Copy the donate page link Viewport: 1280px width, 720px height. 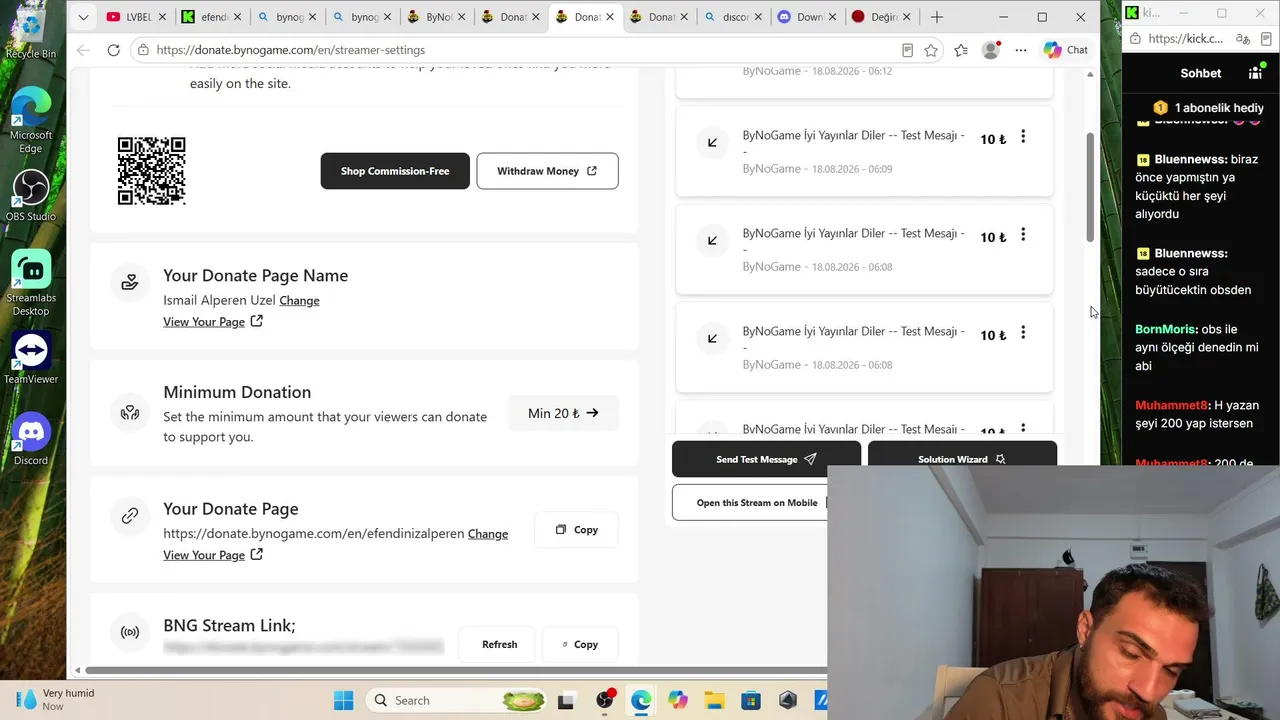pyautogui.click(x=577, y=530)
